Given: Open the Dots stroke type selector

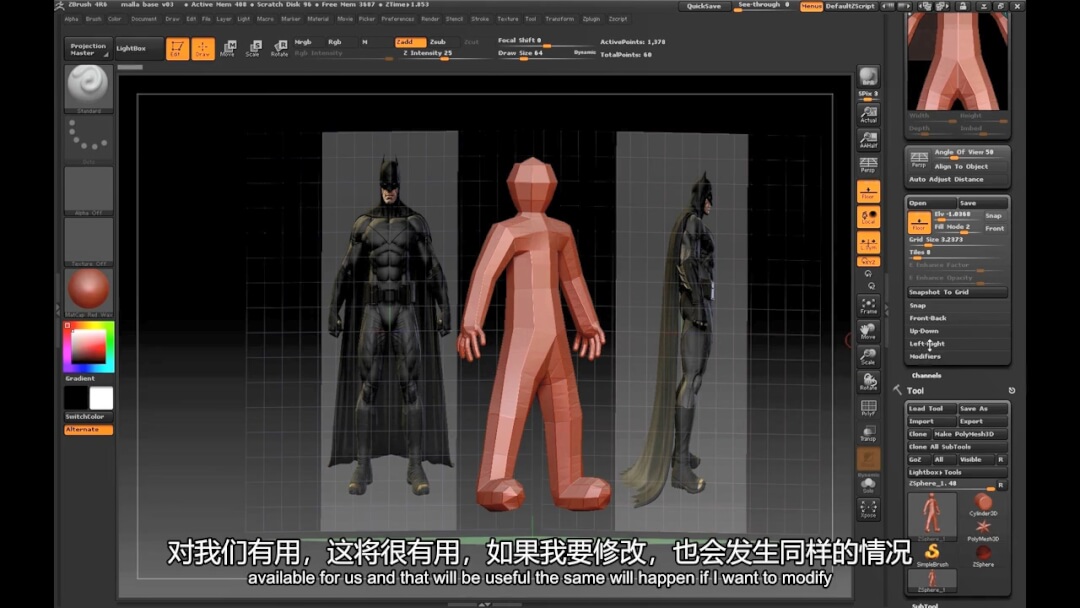Looking at the screenshot, I should (88, 139).
